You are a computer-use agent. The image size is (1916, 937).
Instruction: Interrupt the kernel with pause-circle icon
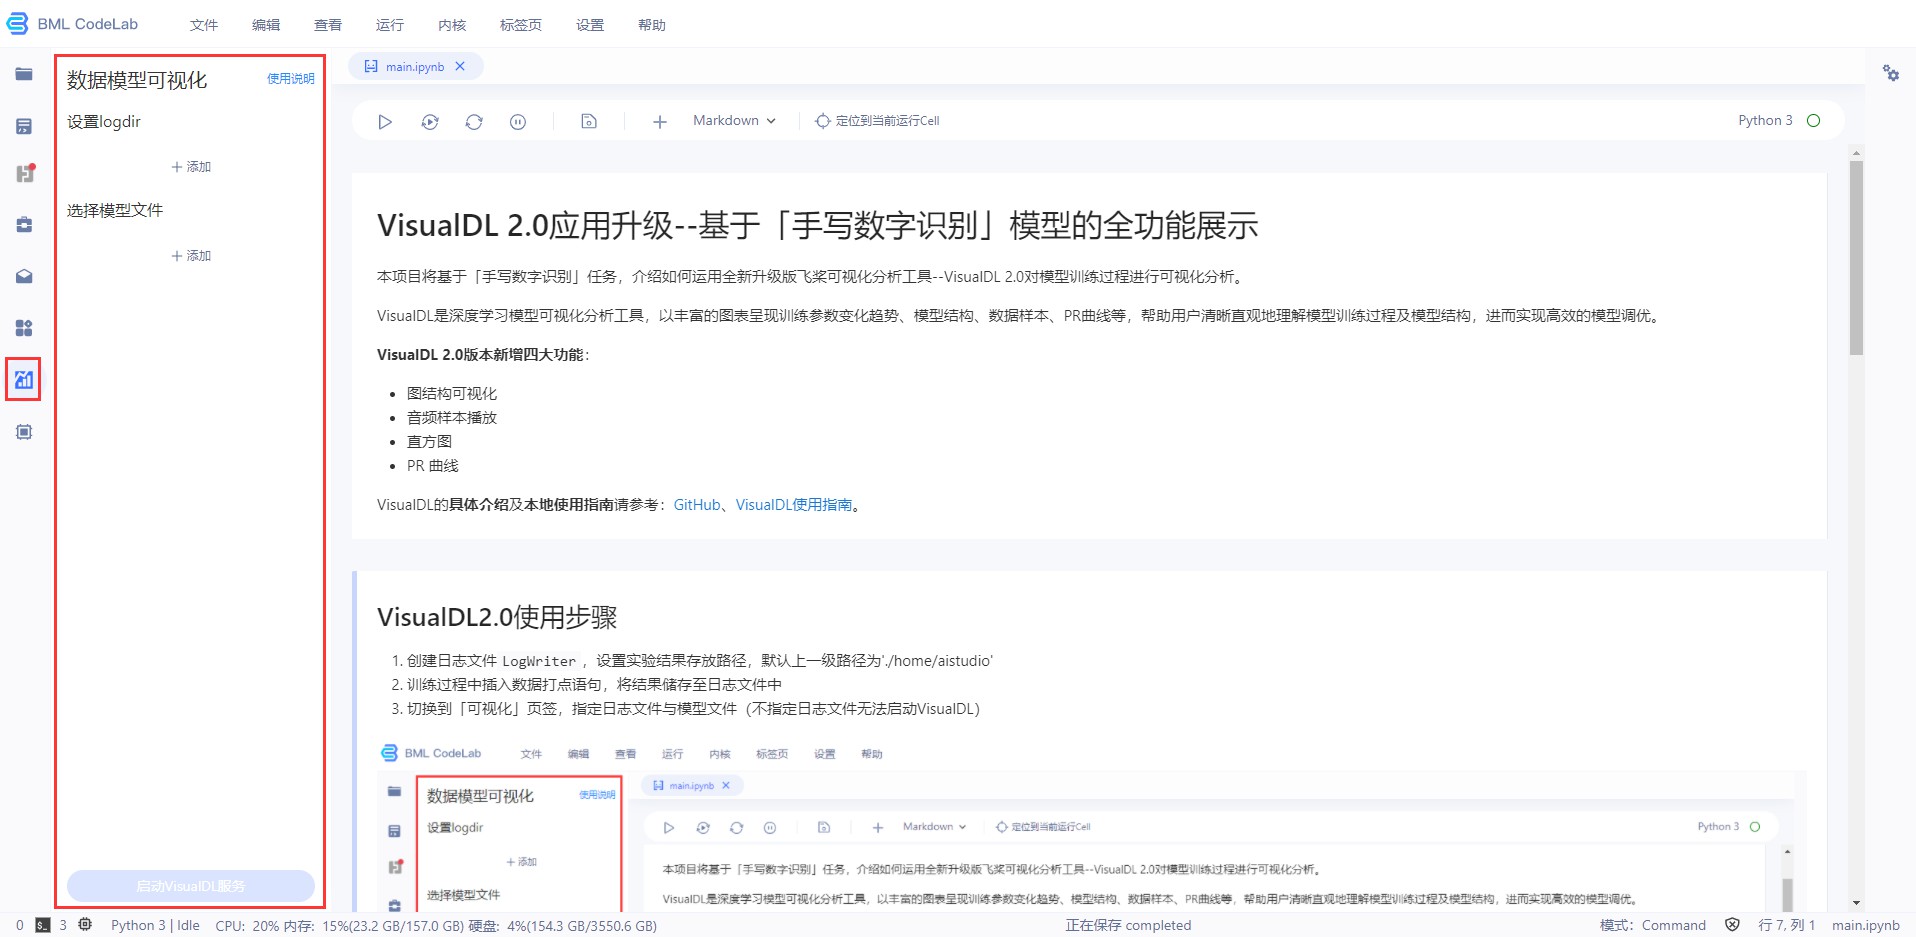click(518, 121)
